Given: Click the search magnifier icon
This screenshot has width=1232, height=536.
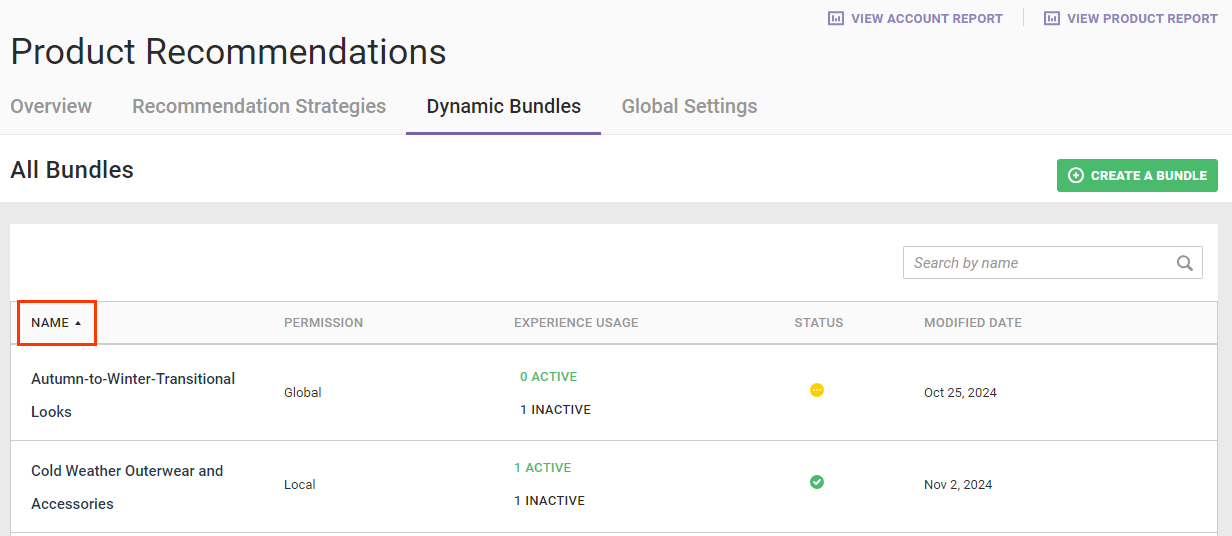Looking at the screenshot, I should 1185,263.
